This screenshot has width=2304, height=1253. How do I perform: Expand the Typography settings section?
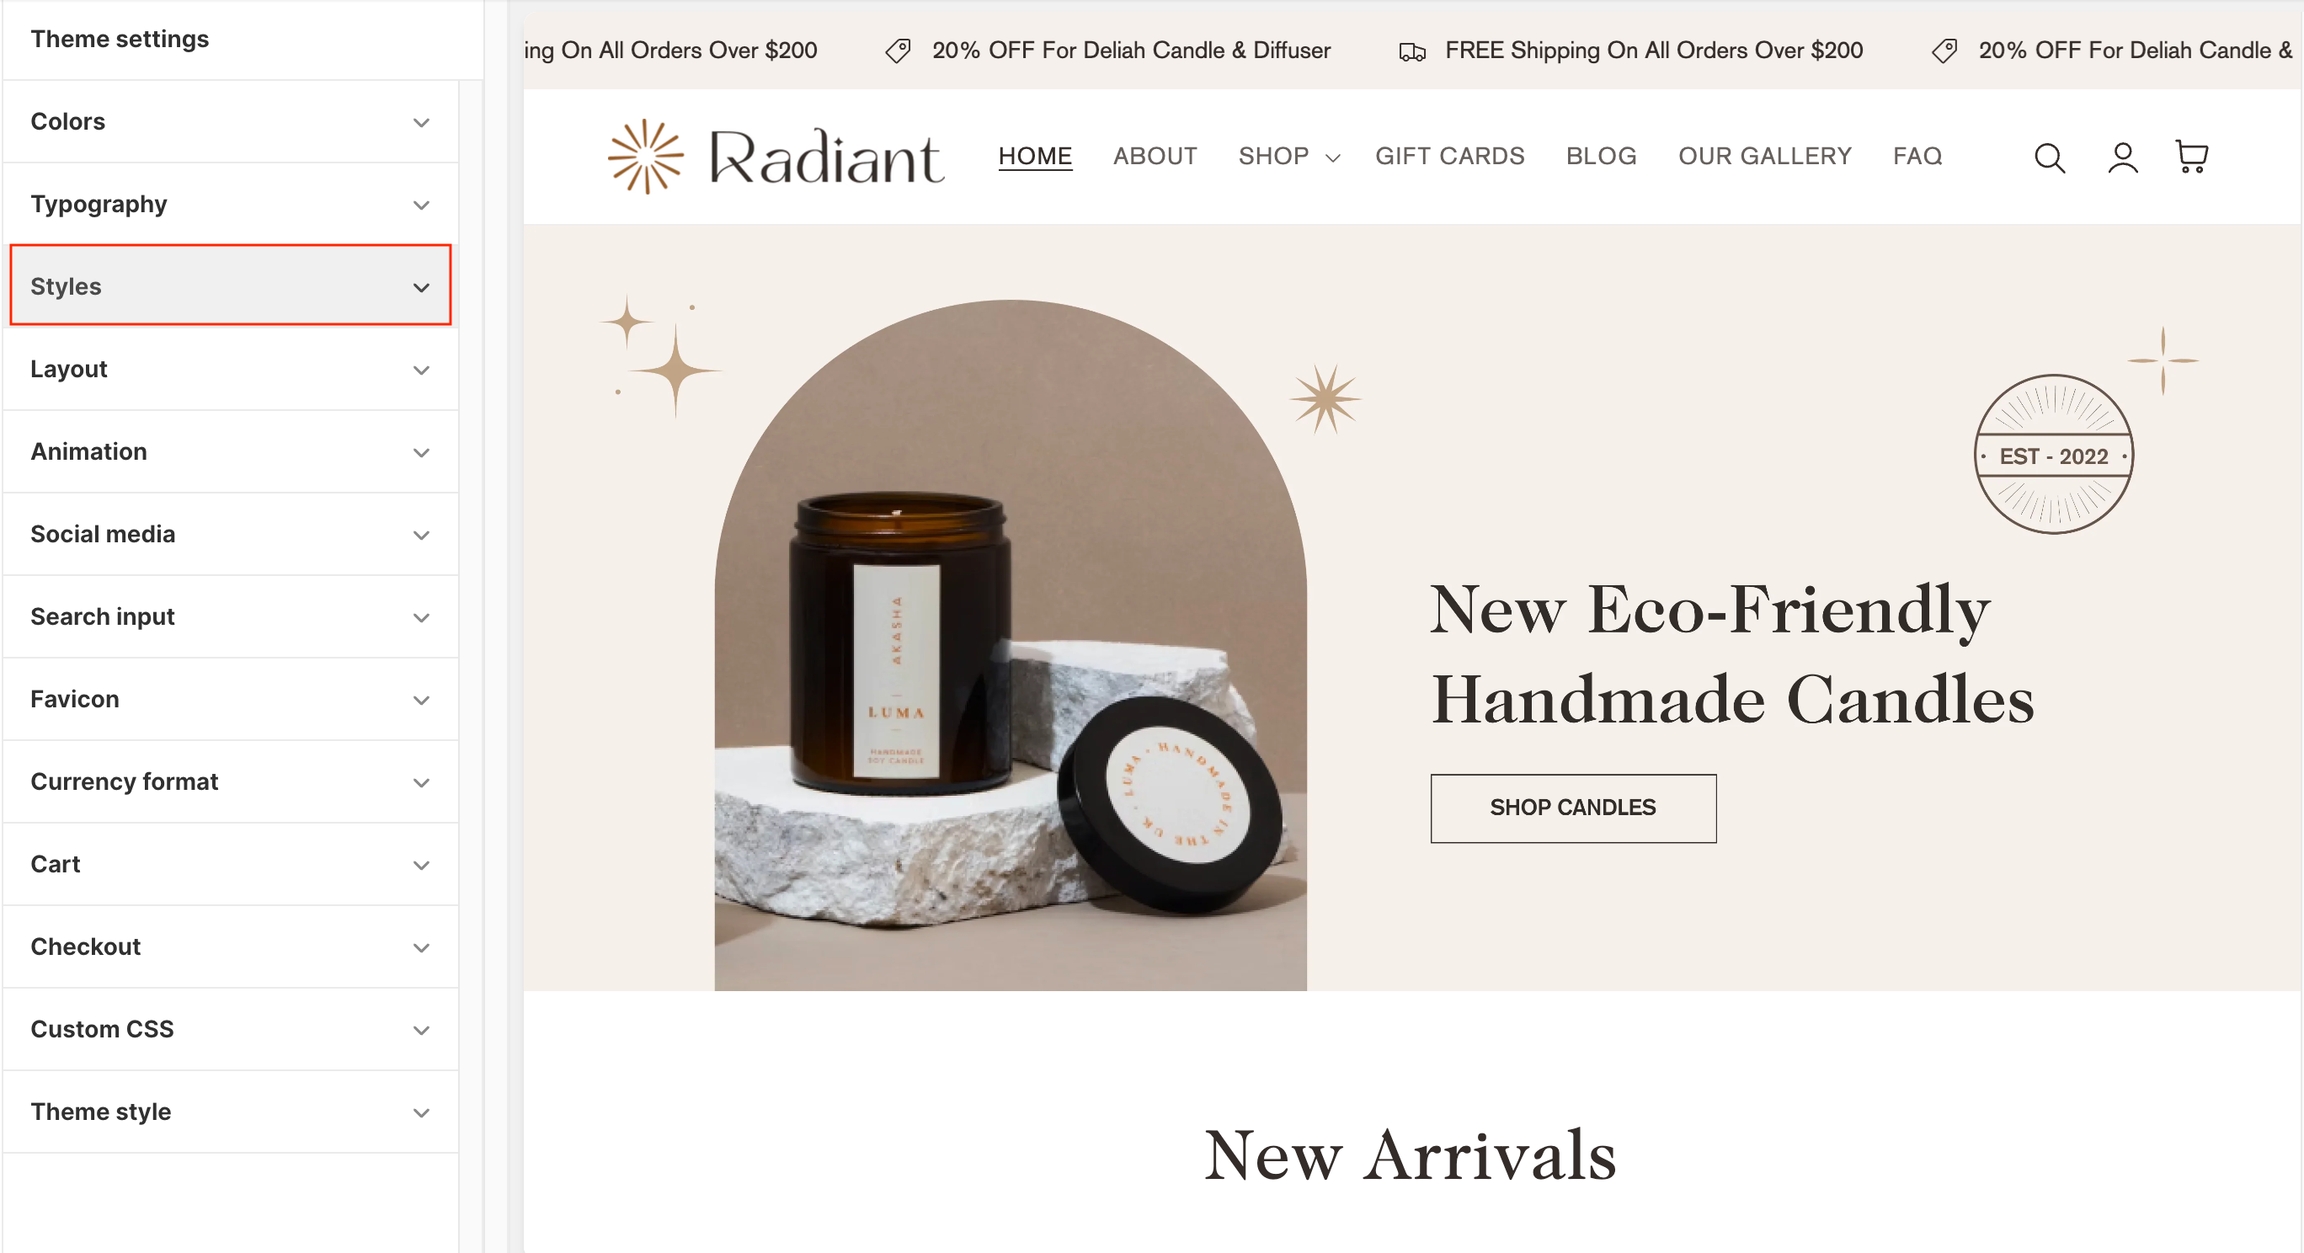[x=231, y=204]
